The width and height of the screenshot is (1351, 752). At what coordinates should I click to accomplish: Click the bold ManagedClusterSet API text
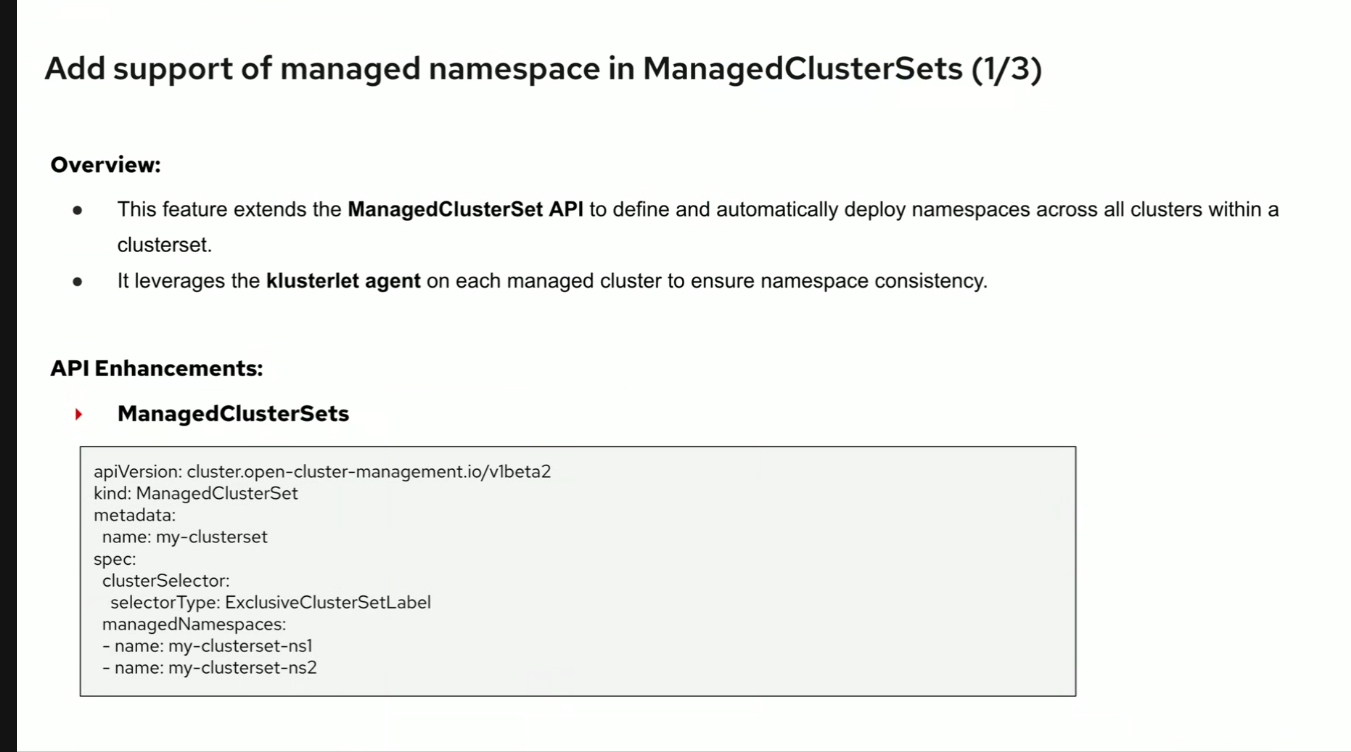click(x=465, y=210)
